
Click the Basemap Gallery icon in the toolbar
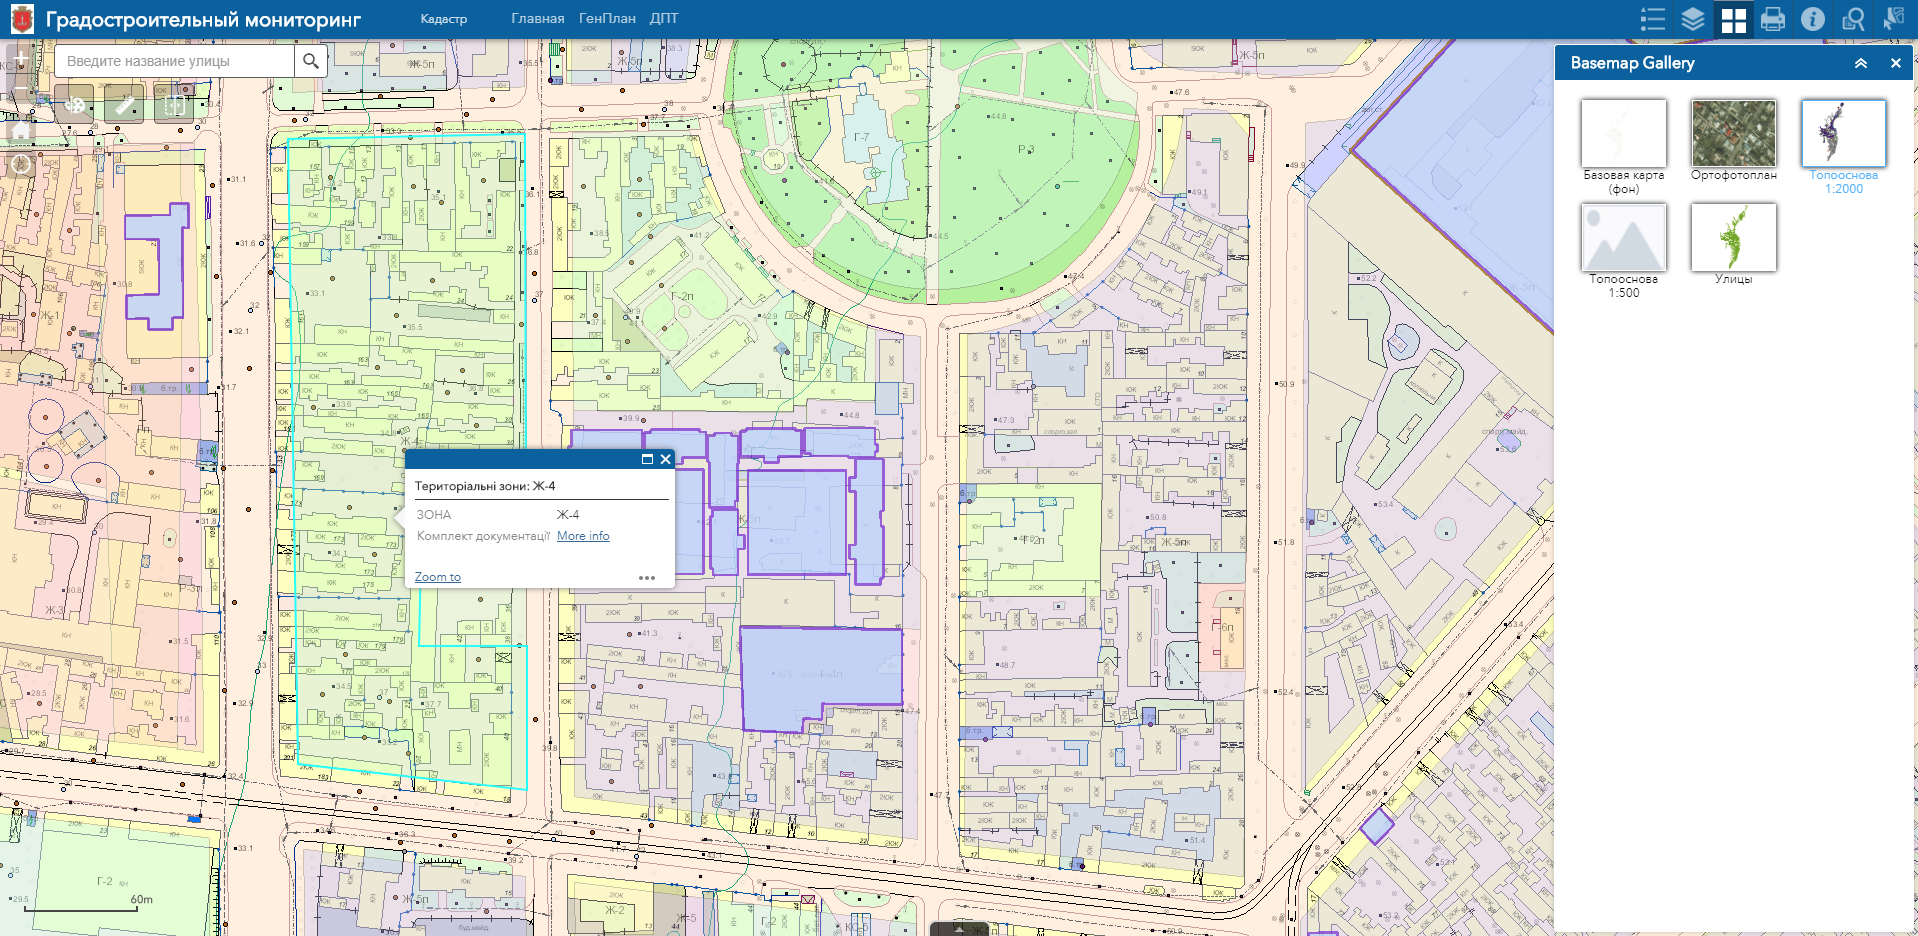click(1733, 18)
